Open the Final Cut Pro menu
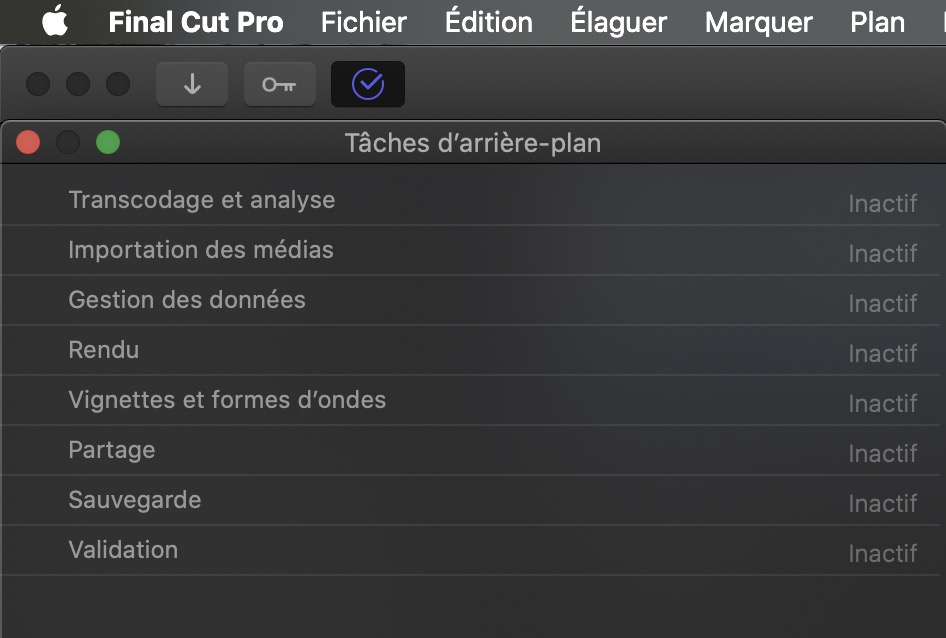This screenshot has height=638, width=946. 195,22
